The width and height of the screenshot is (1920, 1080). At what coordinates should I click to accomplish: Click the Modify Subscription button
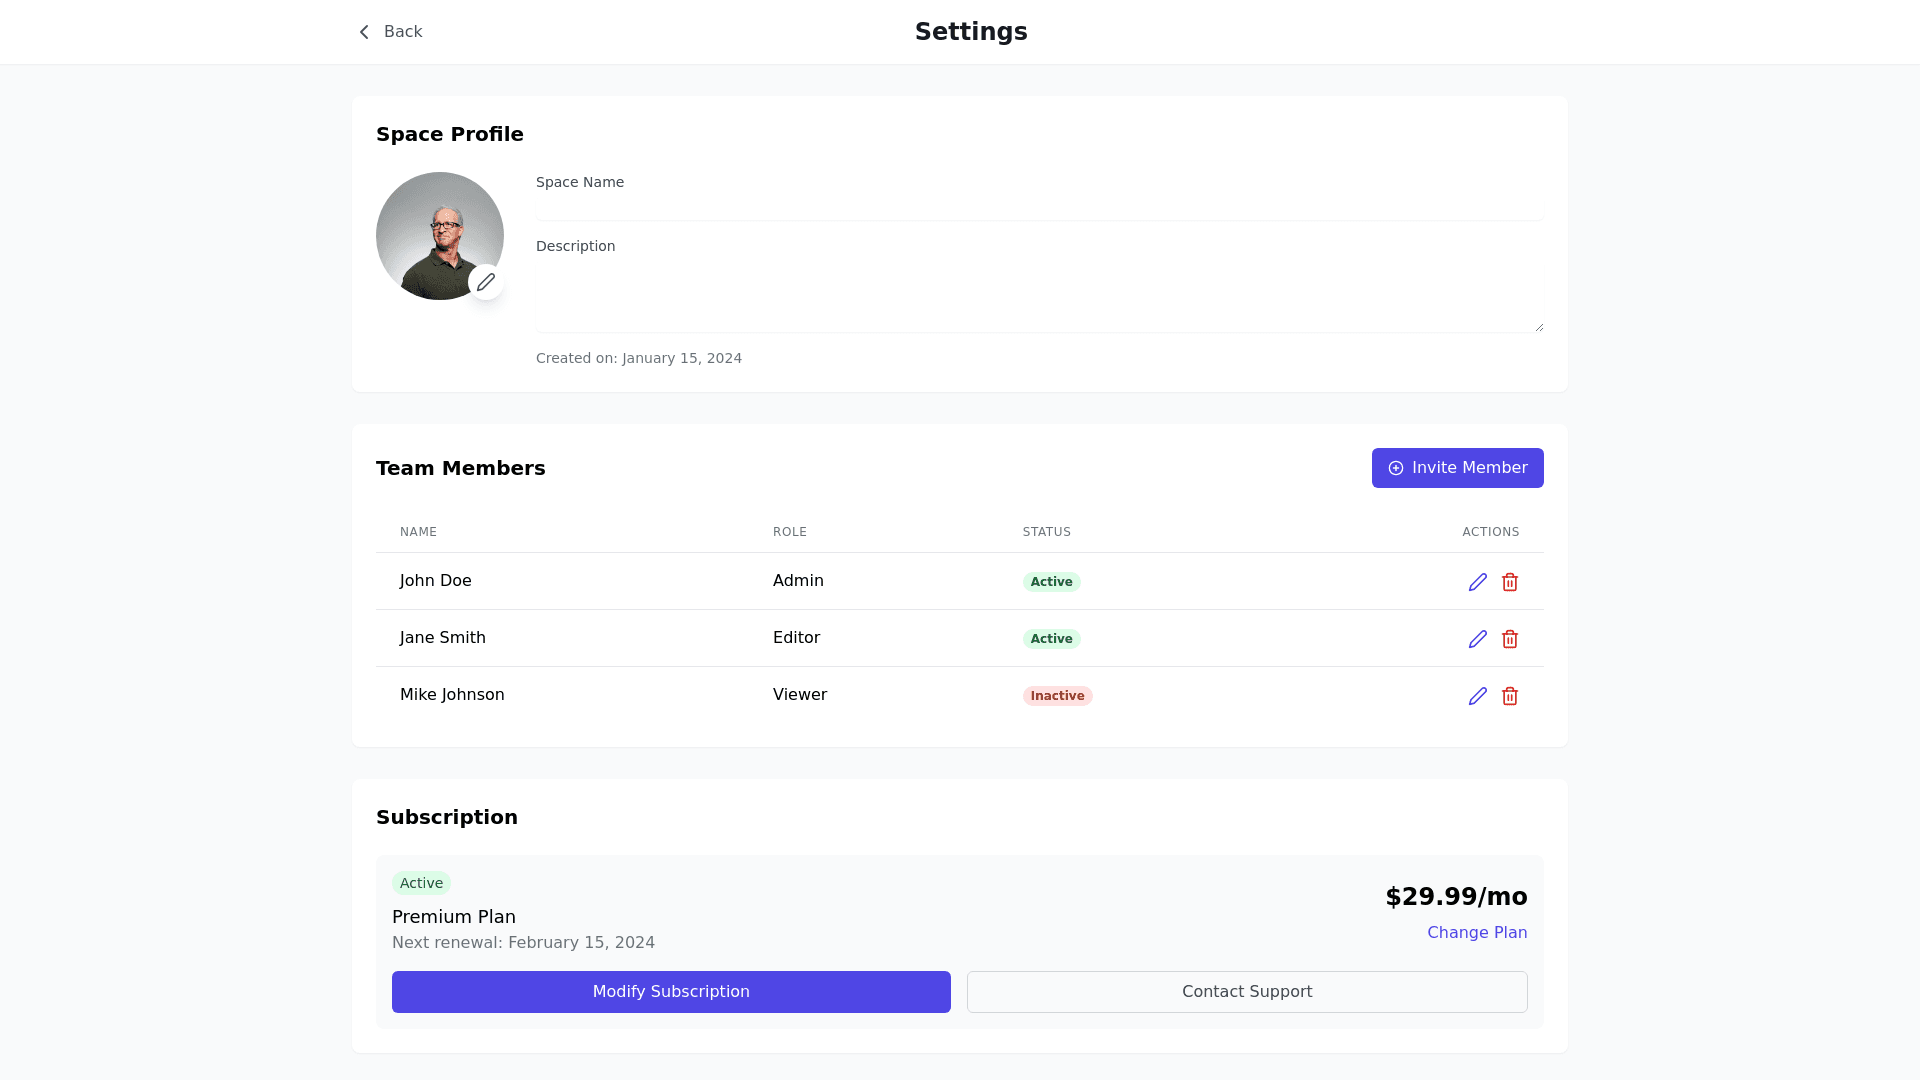point(671,992)
